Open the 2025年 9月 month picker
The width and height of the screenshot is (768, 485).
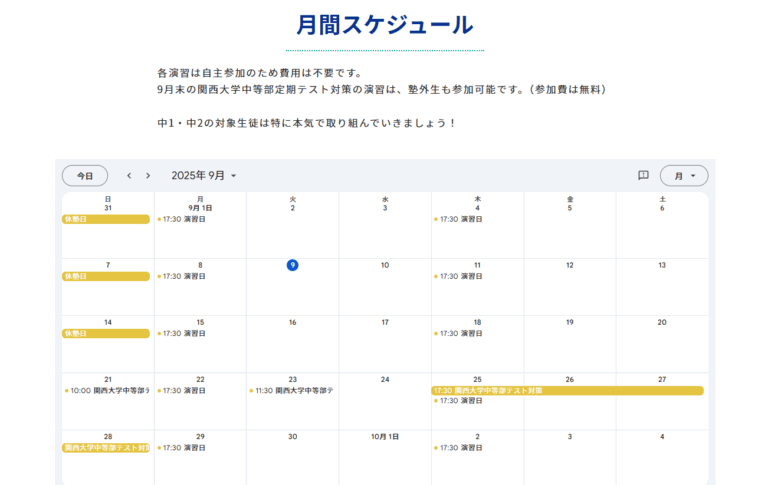[204, 175]
